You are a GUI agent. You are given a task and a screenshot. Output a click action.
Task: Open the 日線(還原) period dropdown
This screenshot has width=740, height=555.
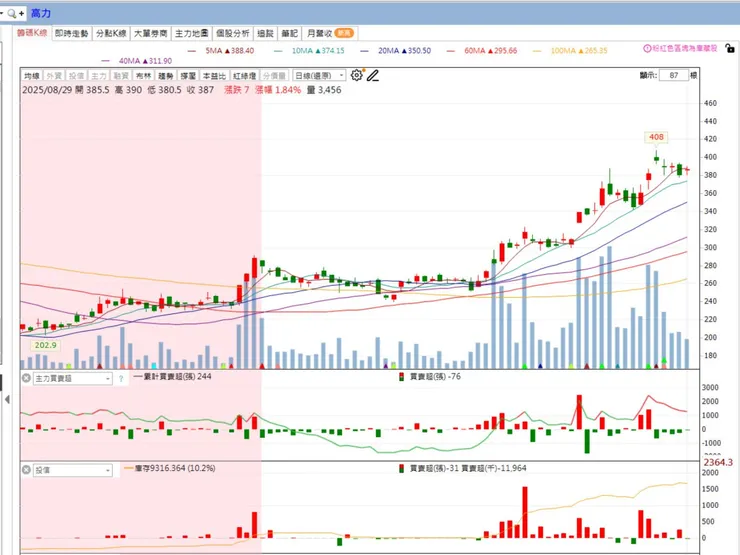pyautogui.click(x=319, y=76)
